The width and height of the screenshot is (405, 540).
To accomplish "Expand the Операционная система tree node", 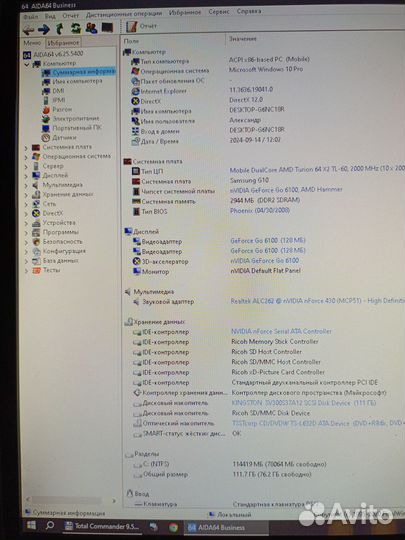I will [26, 157].
